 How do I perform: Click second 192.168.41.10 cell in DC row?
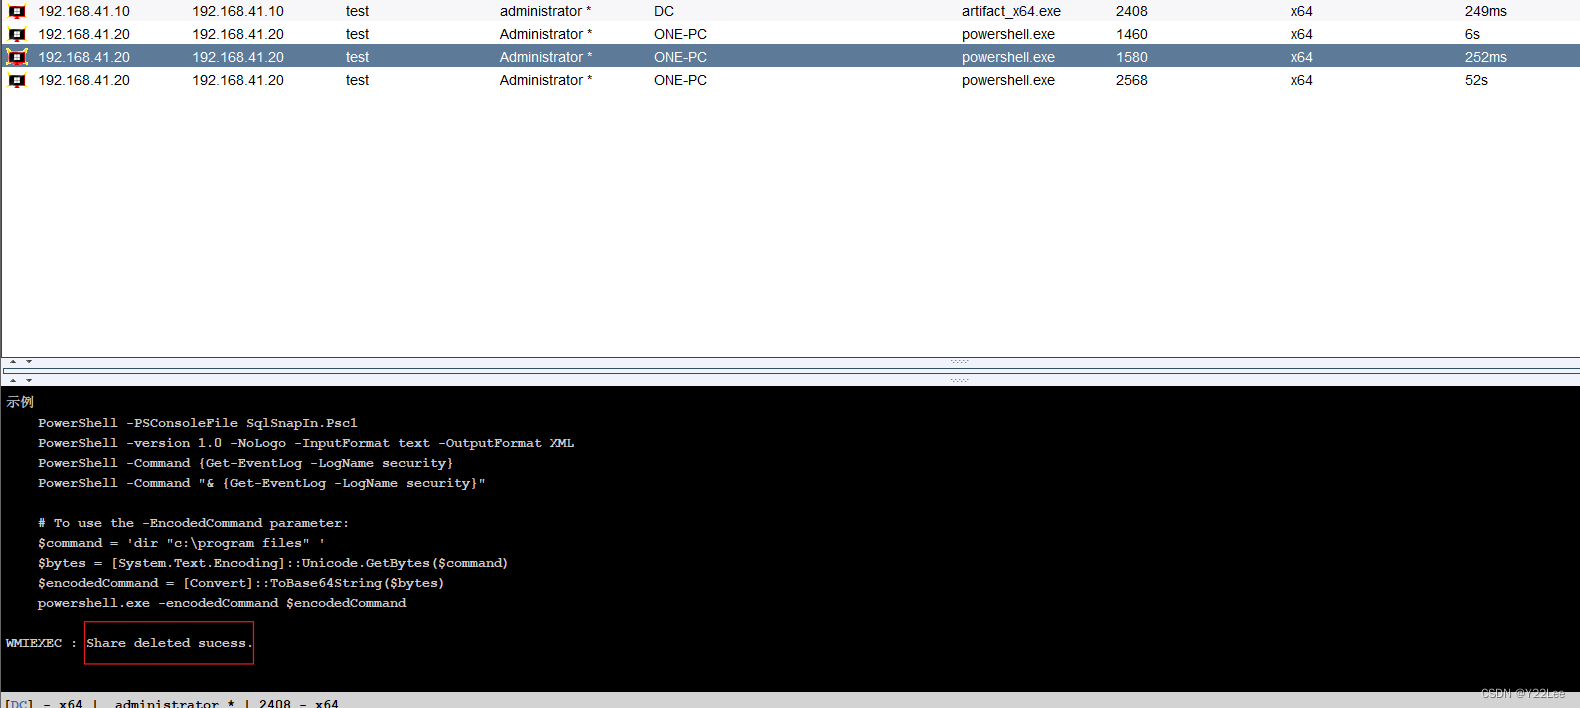[x=238, y=11]
